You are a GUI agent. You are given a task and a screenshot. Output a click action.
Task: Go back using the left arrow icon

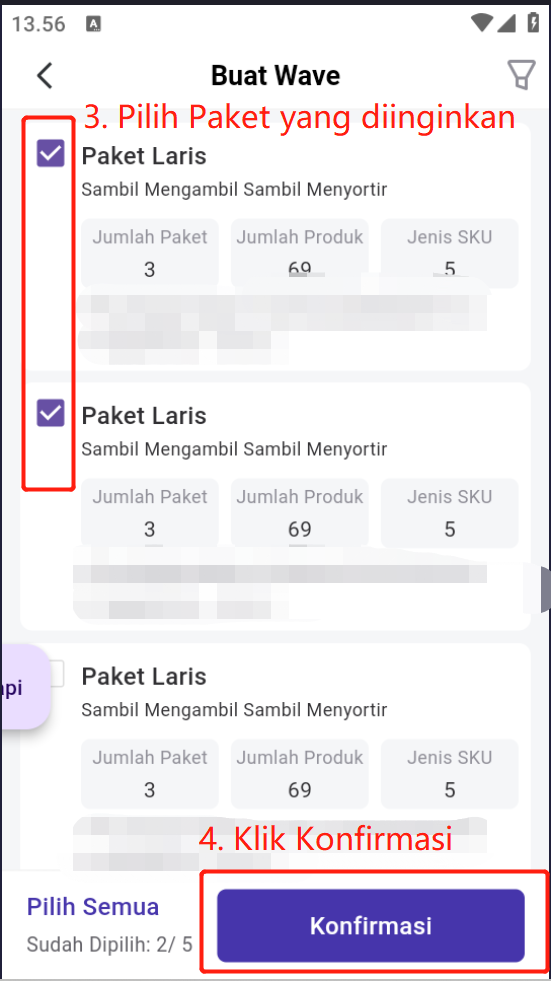(x=44, y=76)
